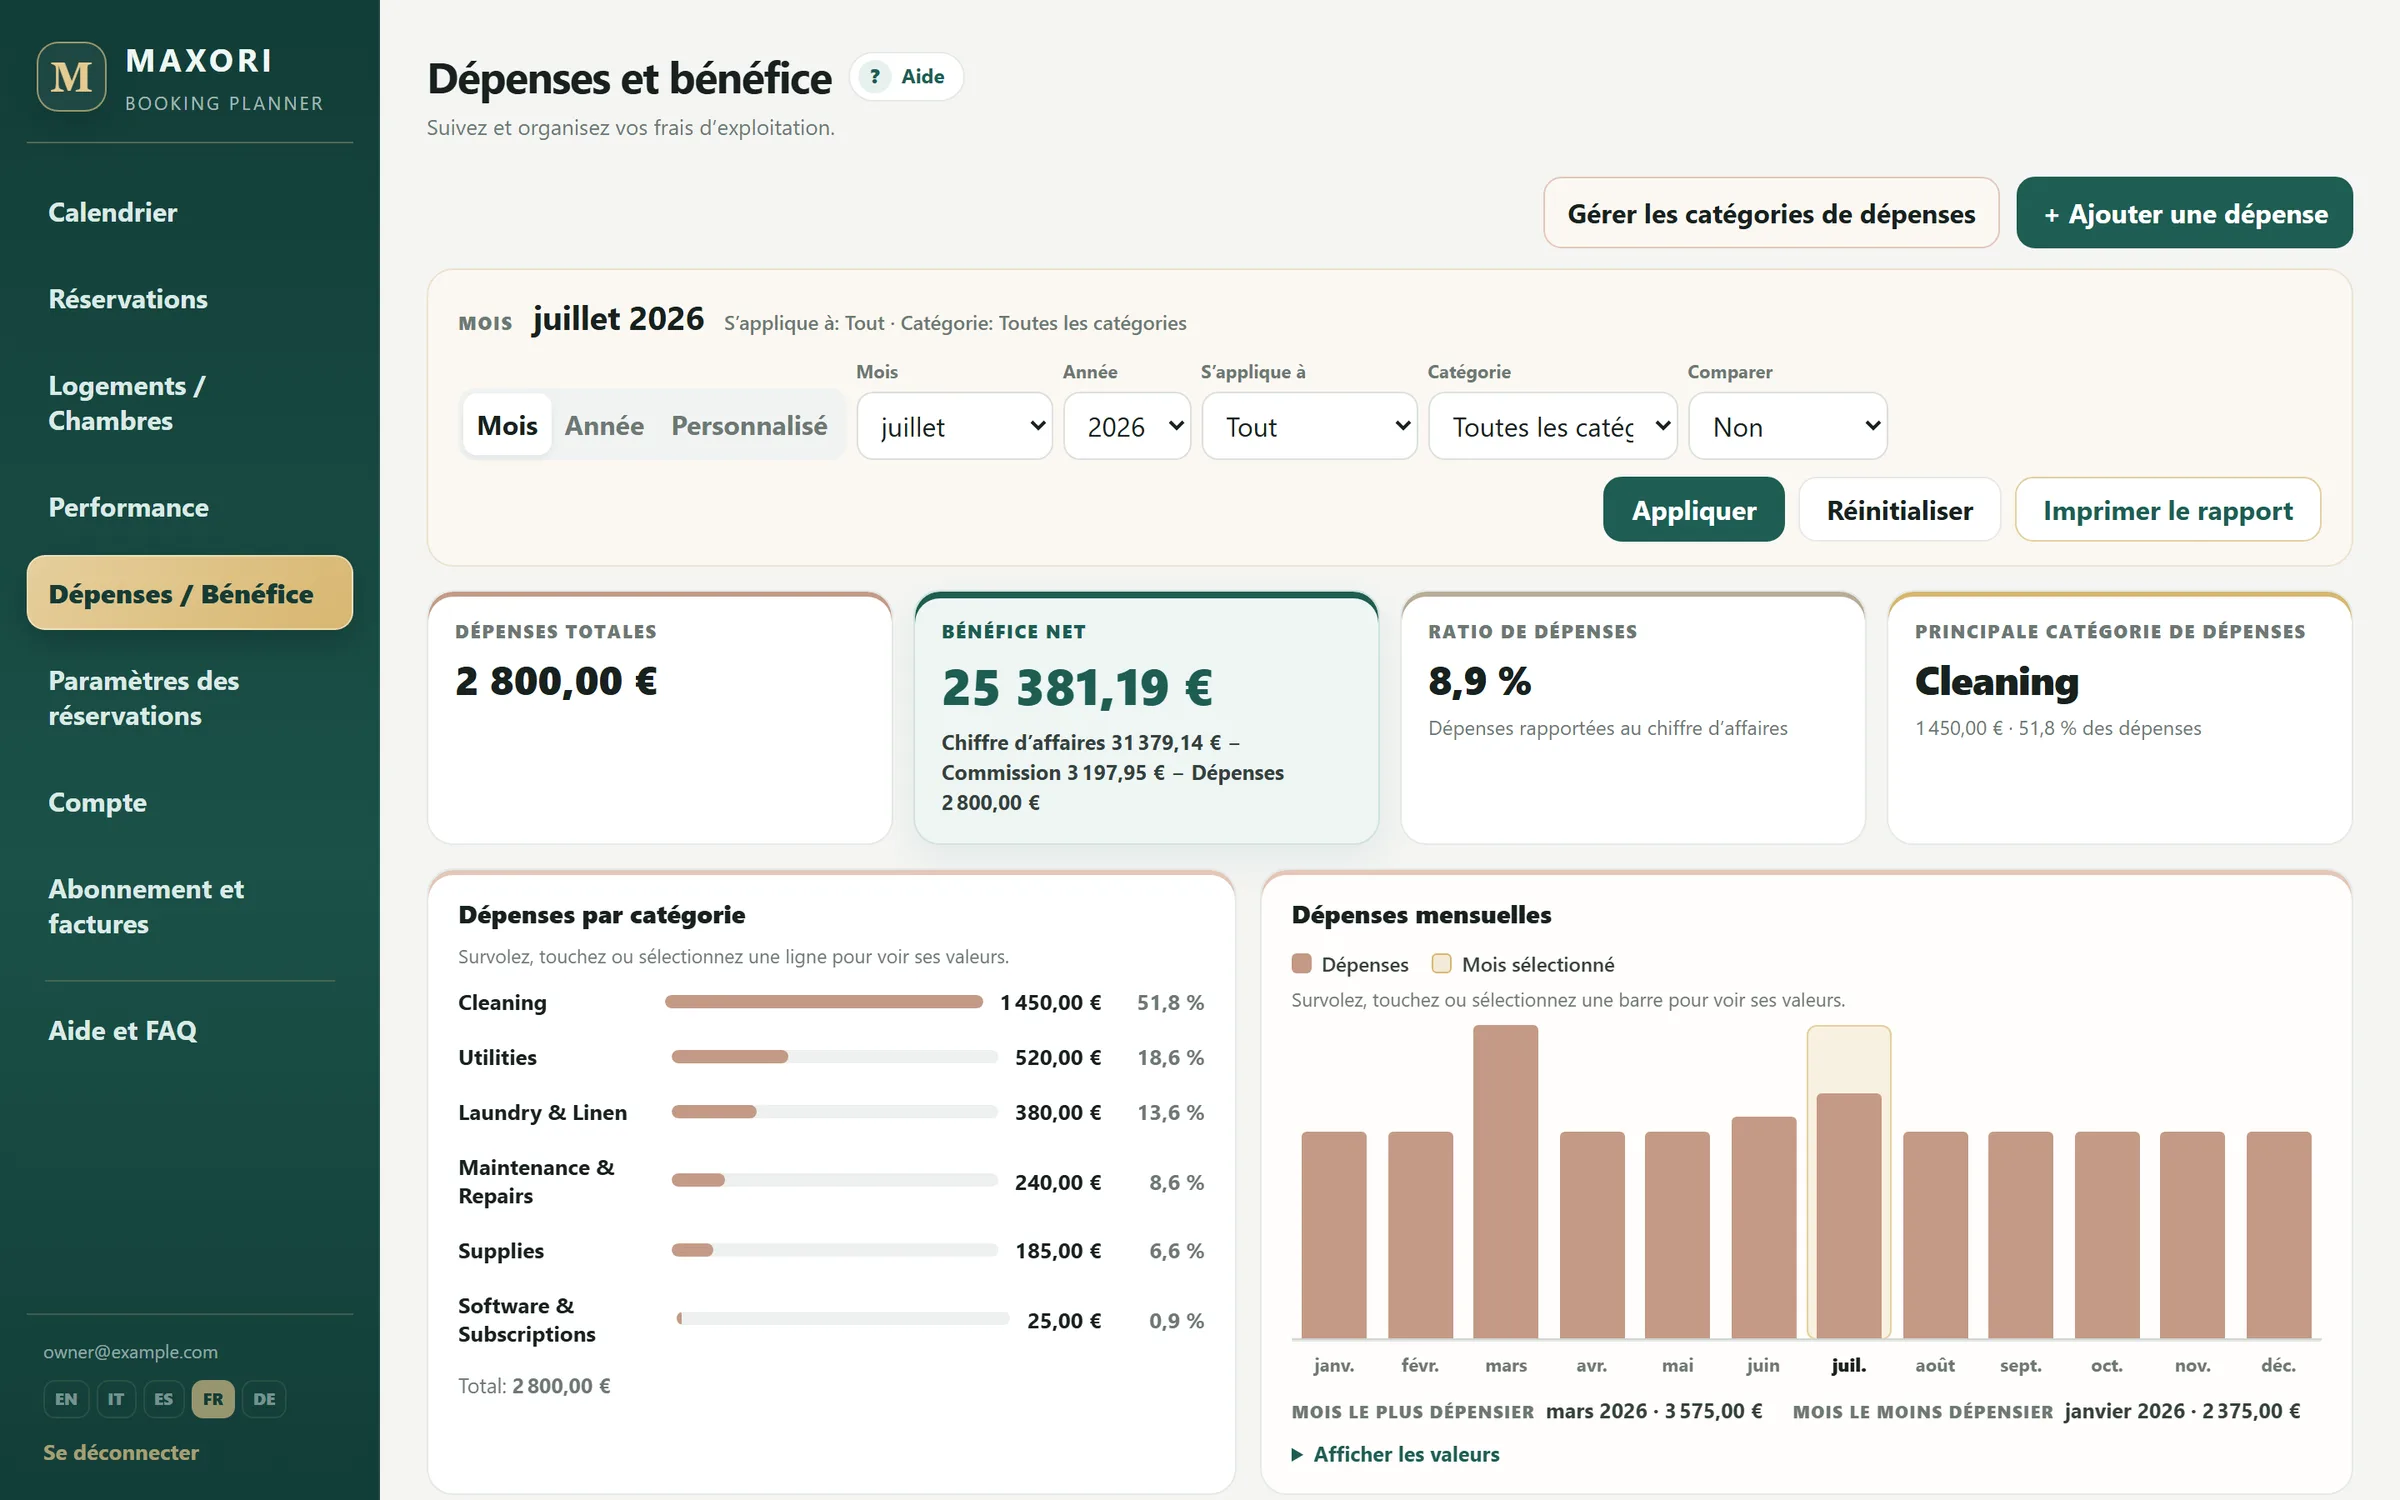Click the Maxori M logo icon

pos(72,77)
